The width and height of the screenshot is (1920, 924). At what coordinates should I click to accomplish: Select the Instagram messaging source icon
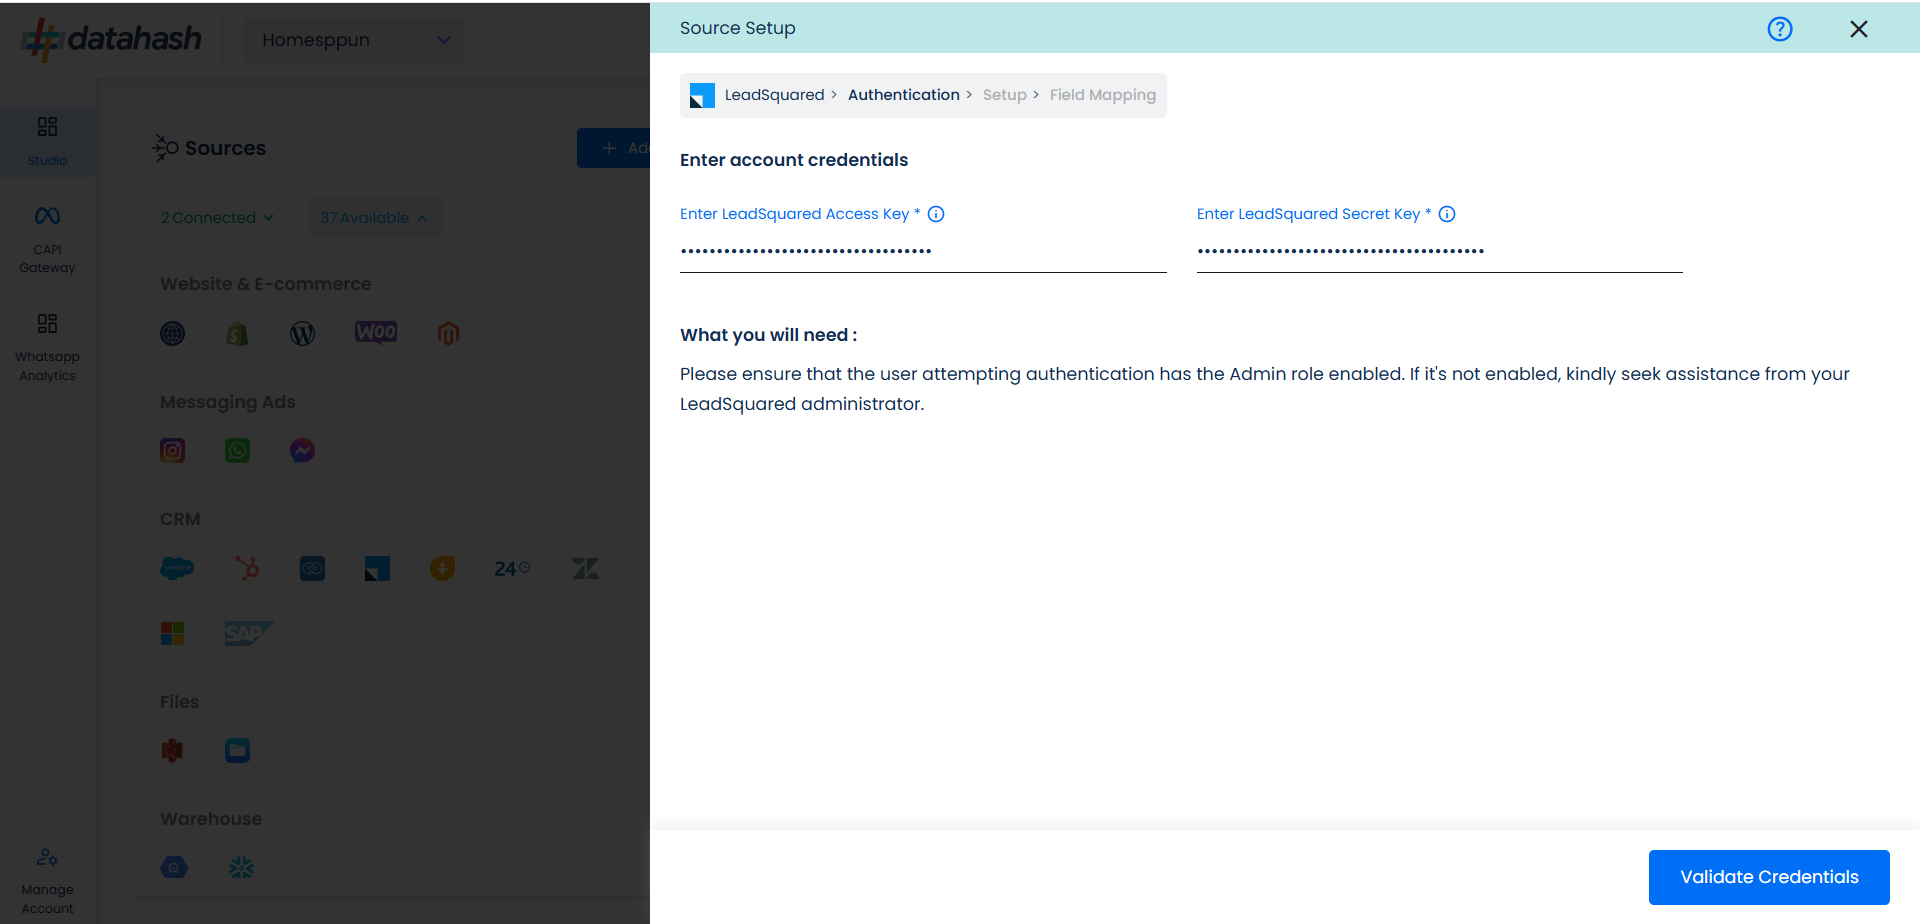click(x=172, y=451)
